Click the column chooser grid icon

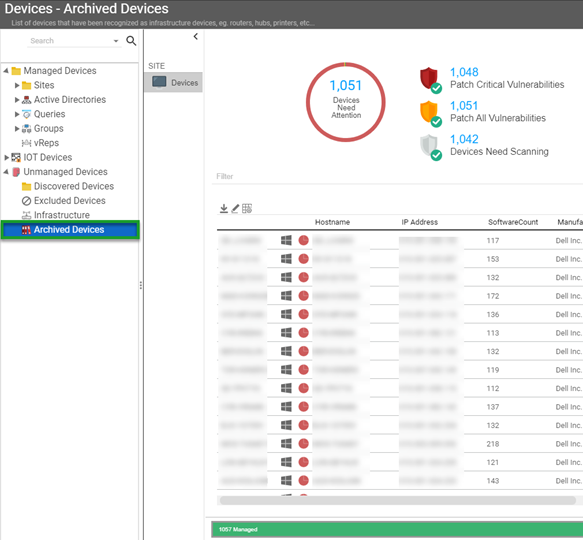point(247,208)
